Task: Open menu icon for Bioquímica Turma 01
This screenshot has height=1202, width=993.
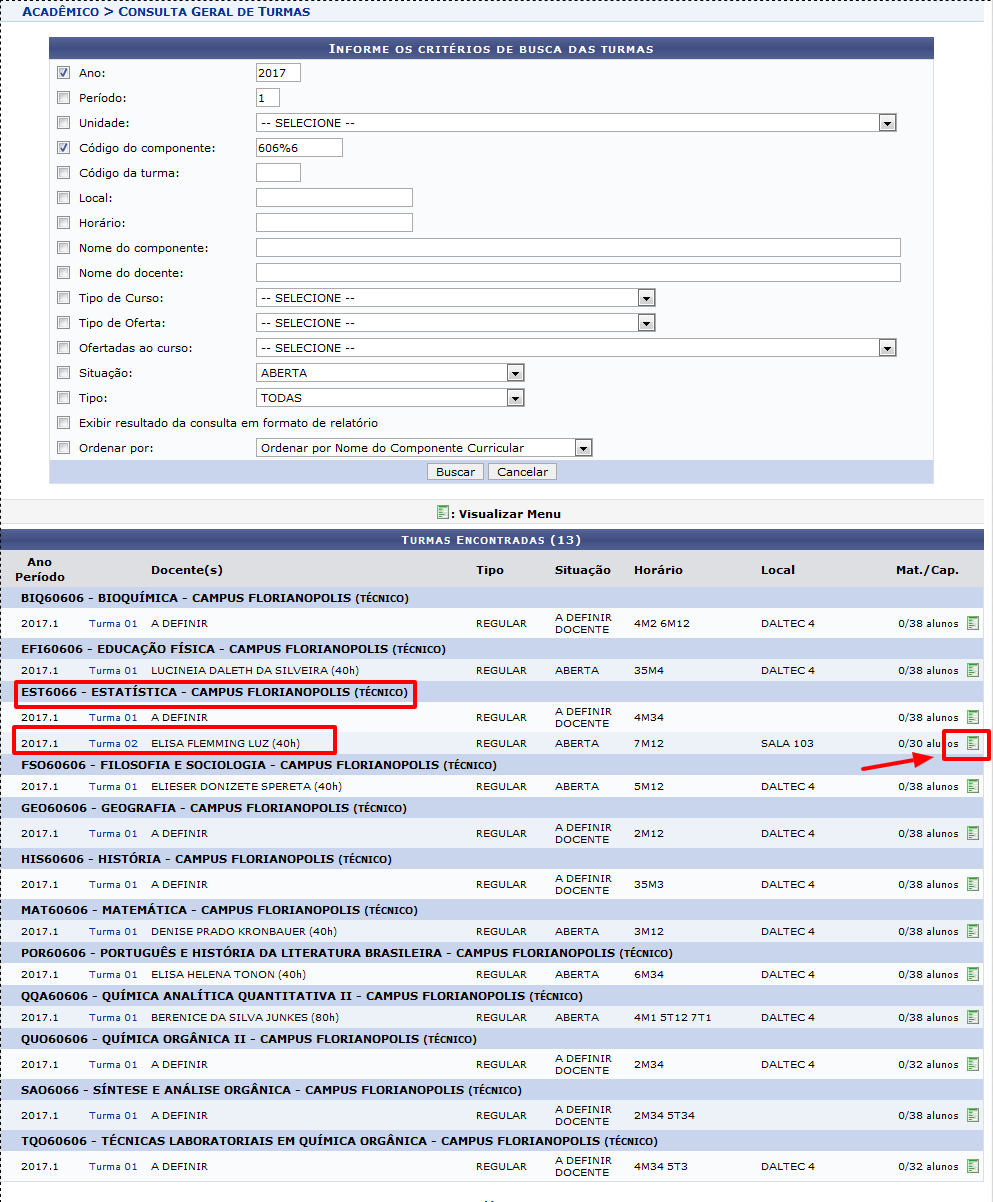Action: (x=973, y=623)
